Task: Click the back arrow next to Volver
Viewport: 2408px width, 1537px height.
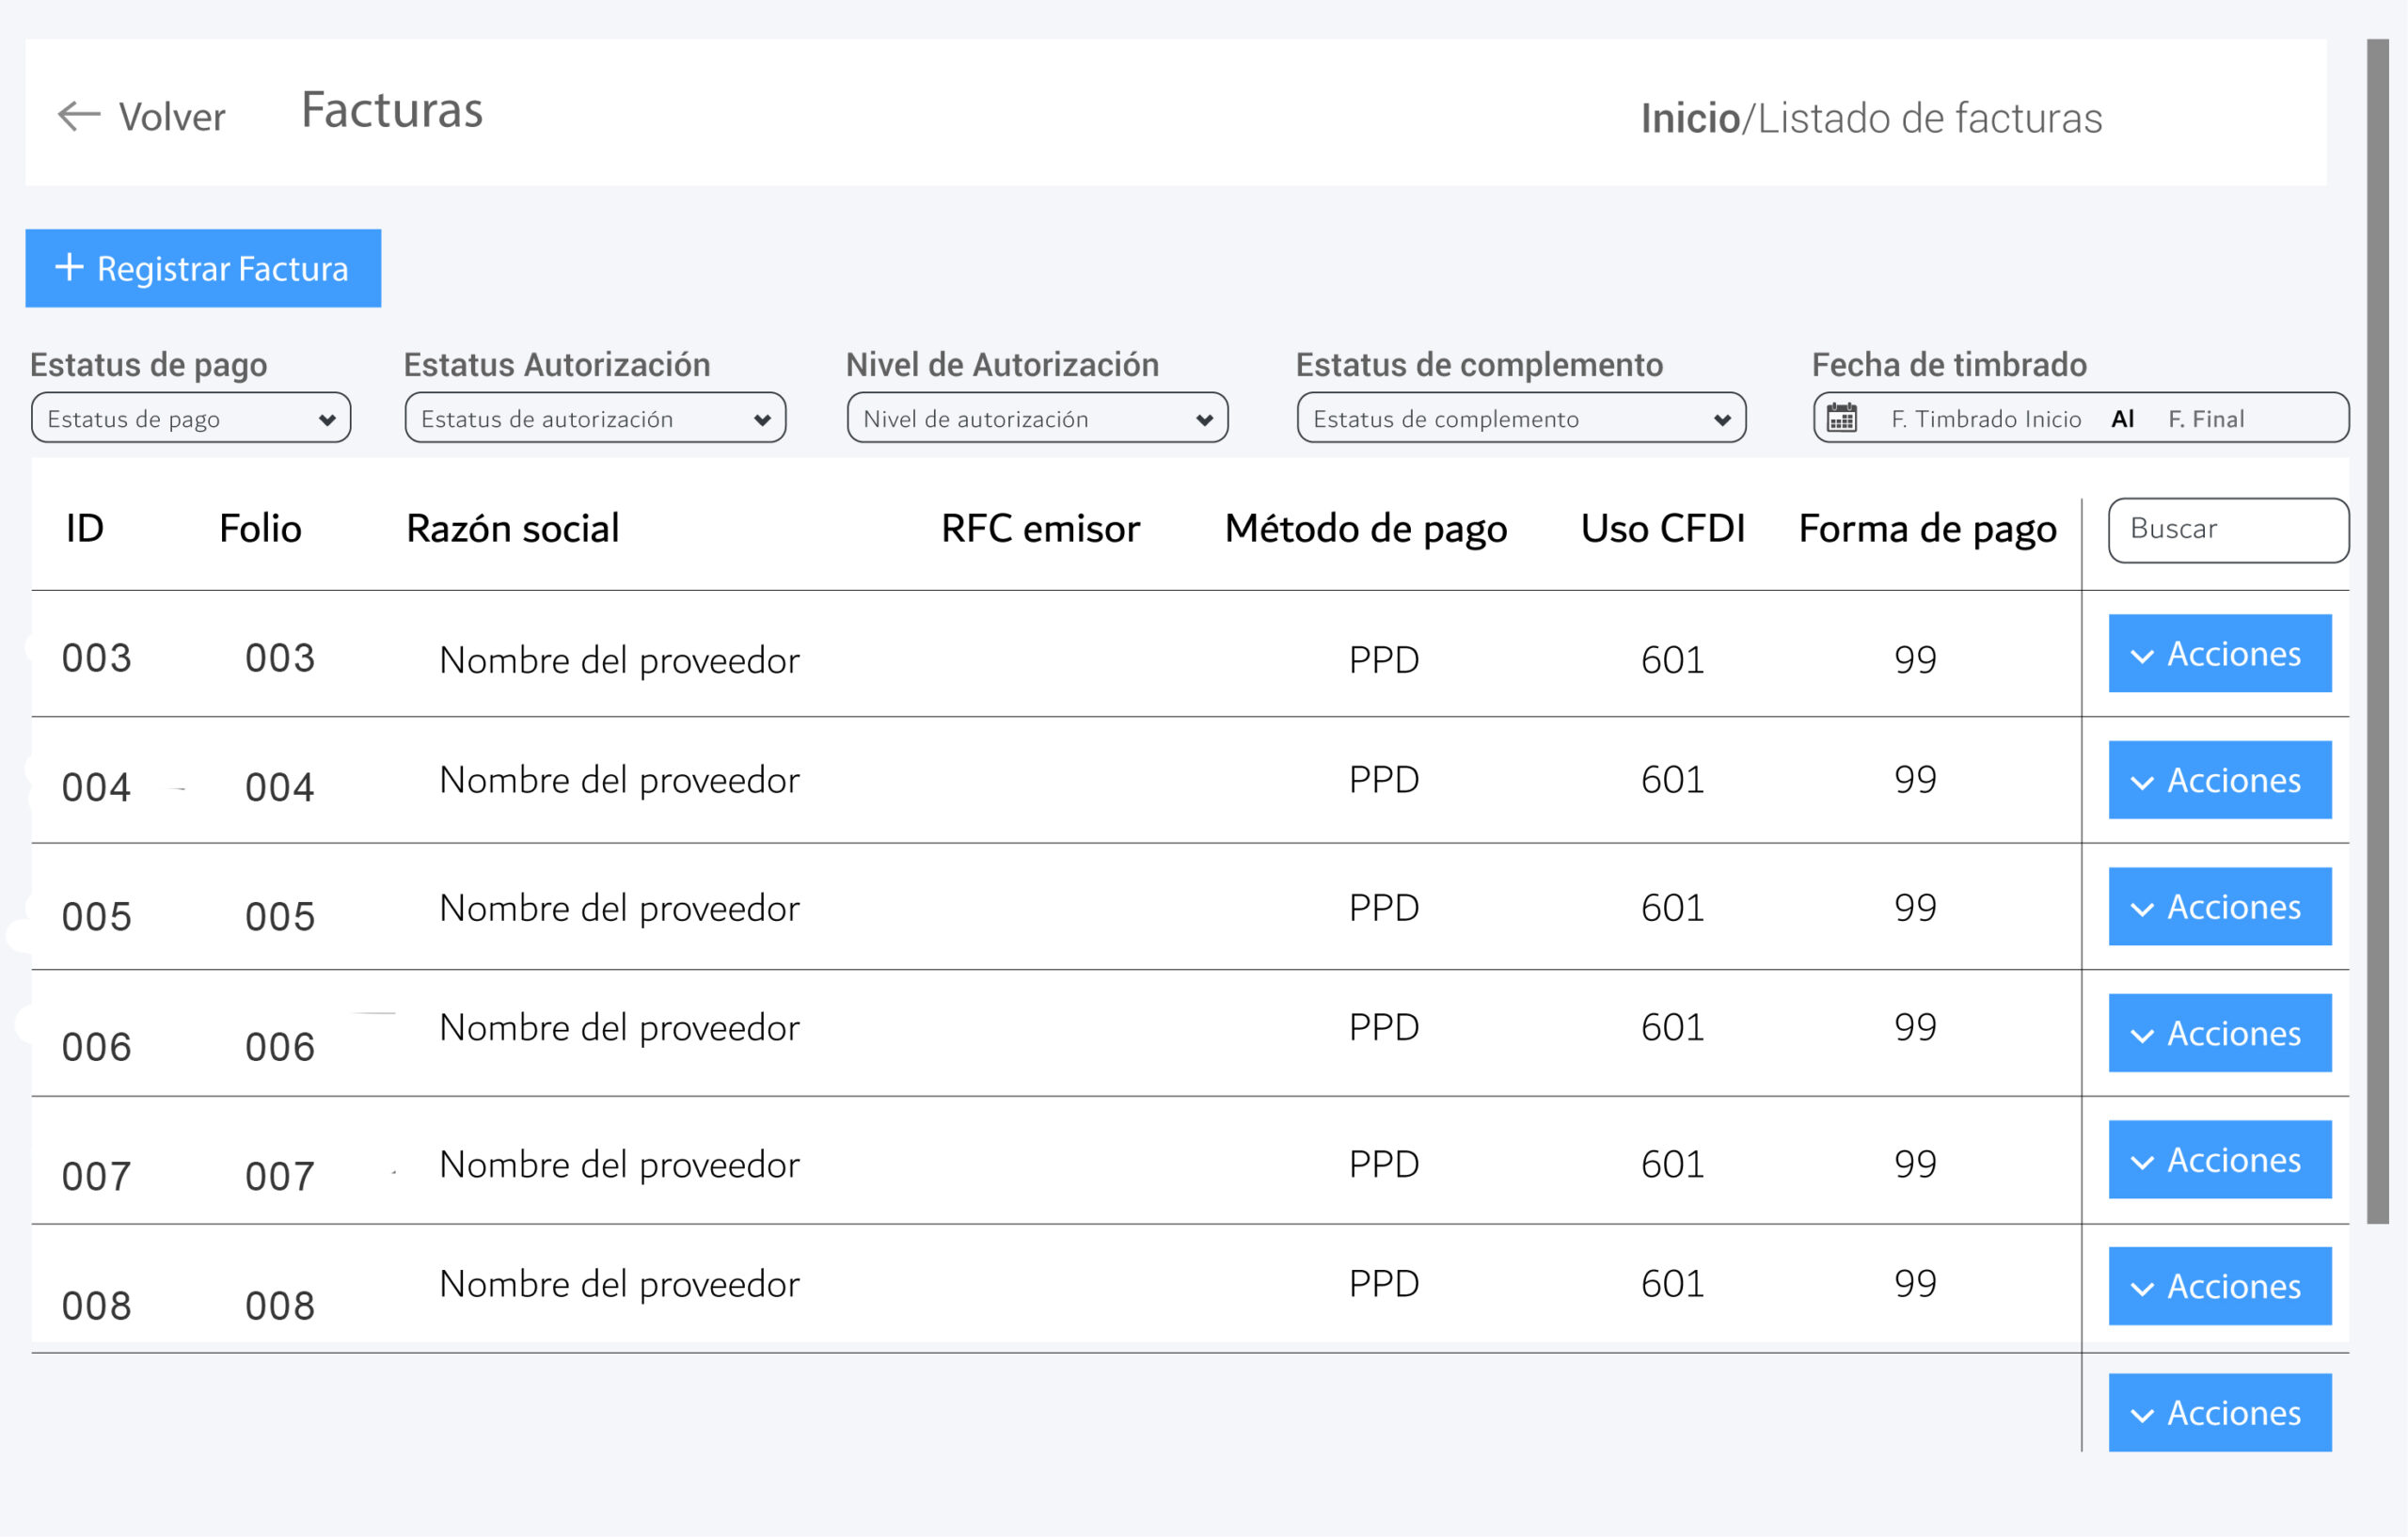Action: click(x=78, y=116)
